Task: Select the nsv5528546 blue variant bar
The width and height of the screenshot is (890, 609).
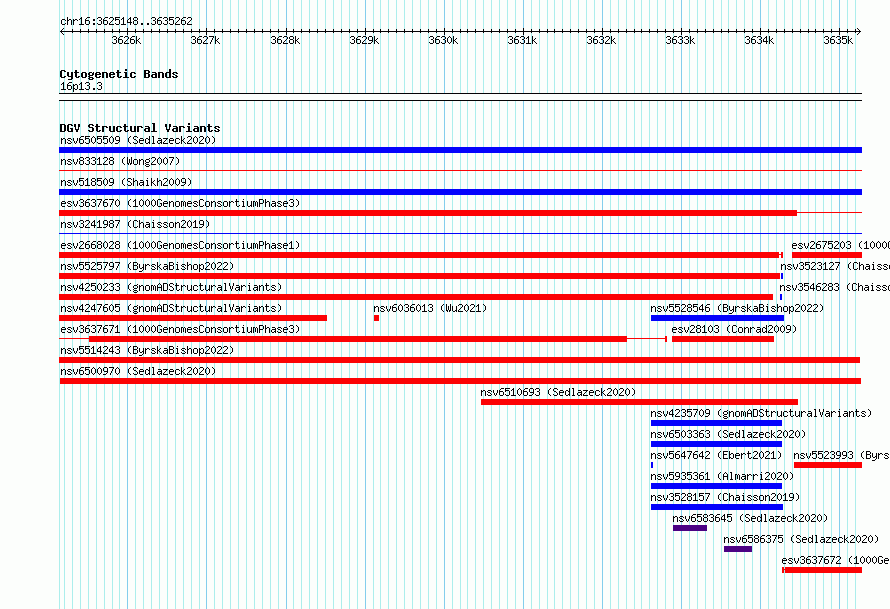Action: click(x=717, y=318)
